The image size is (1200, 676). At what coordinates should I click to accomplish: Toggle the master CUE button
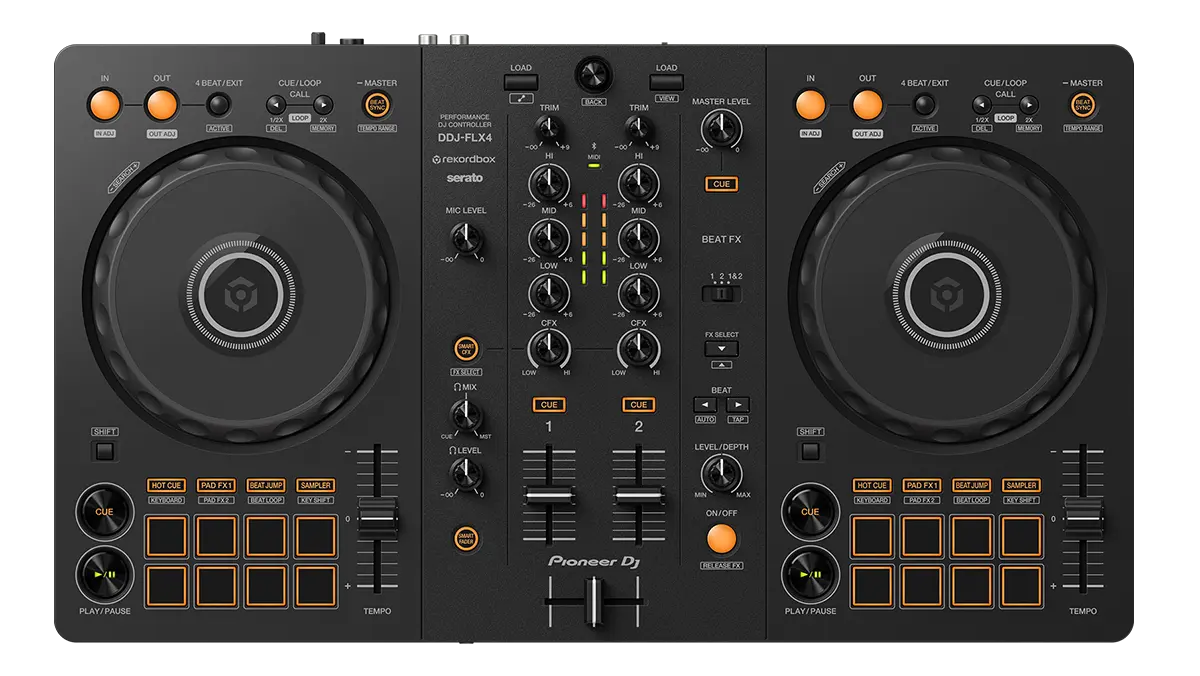720,184
